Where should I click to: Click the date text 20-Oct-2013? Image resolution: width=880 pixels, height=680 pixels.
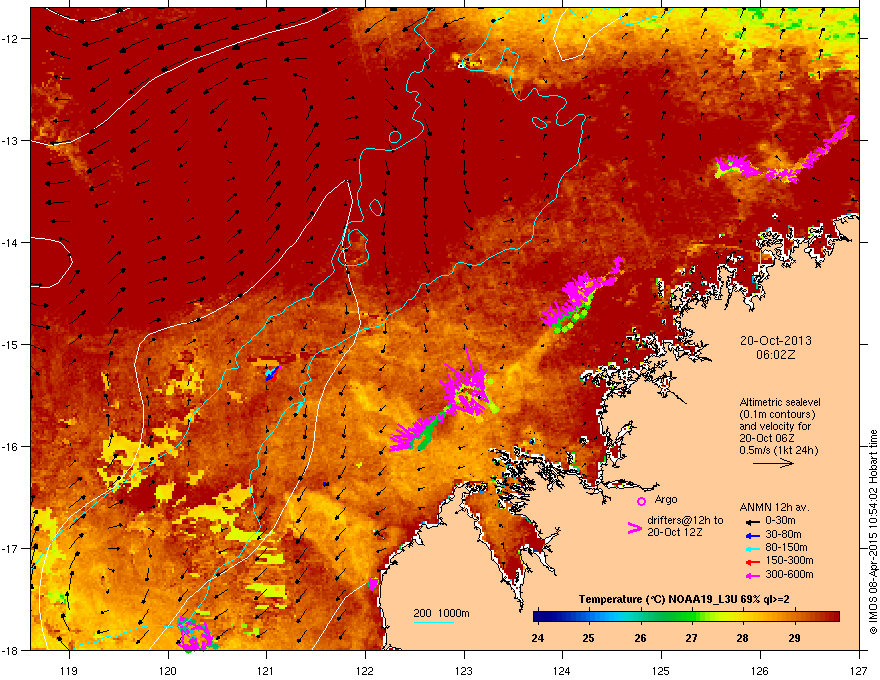coord(776,341)
